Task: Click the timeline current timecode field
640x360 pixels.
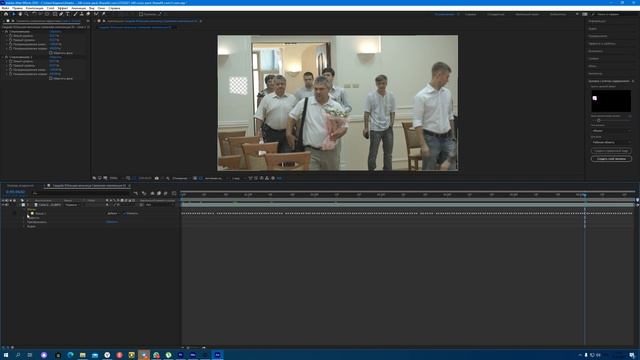Action: point(16,192)
